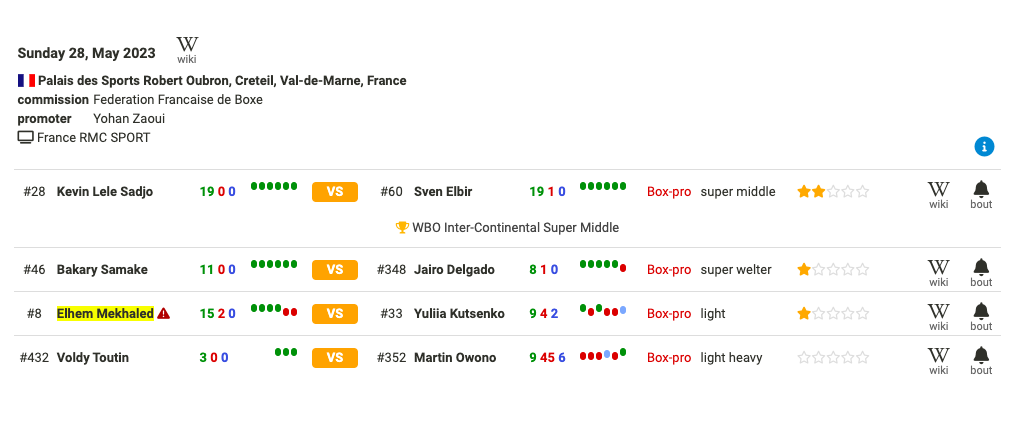Open wiki icon for the Sadjo vs Elbir bout
1009x422 pixels.
click(x=938, y=195)
